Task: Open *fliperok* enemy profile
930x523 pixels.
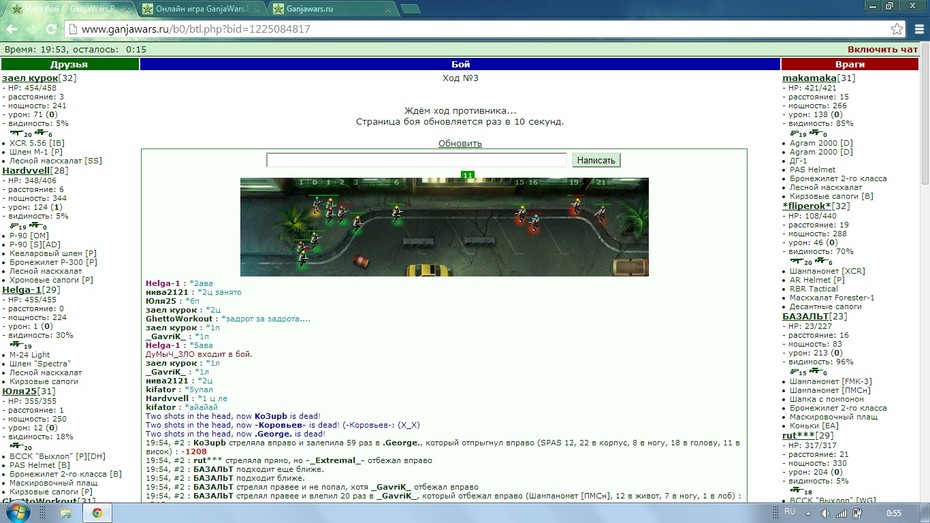Action: click(806, 206)
